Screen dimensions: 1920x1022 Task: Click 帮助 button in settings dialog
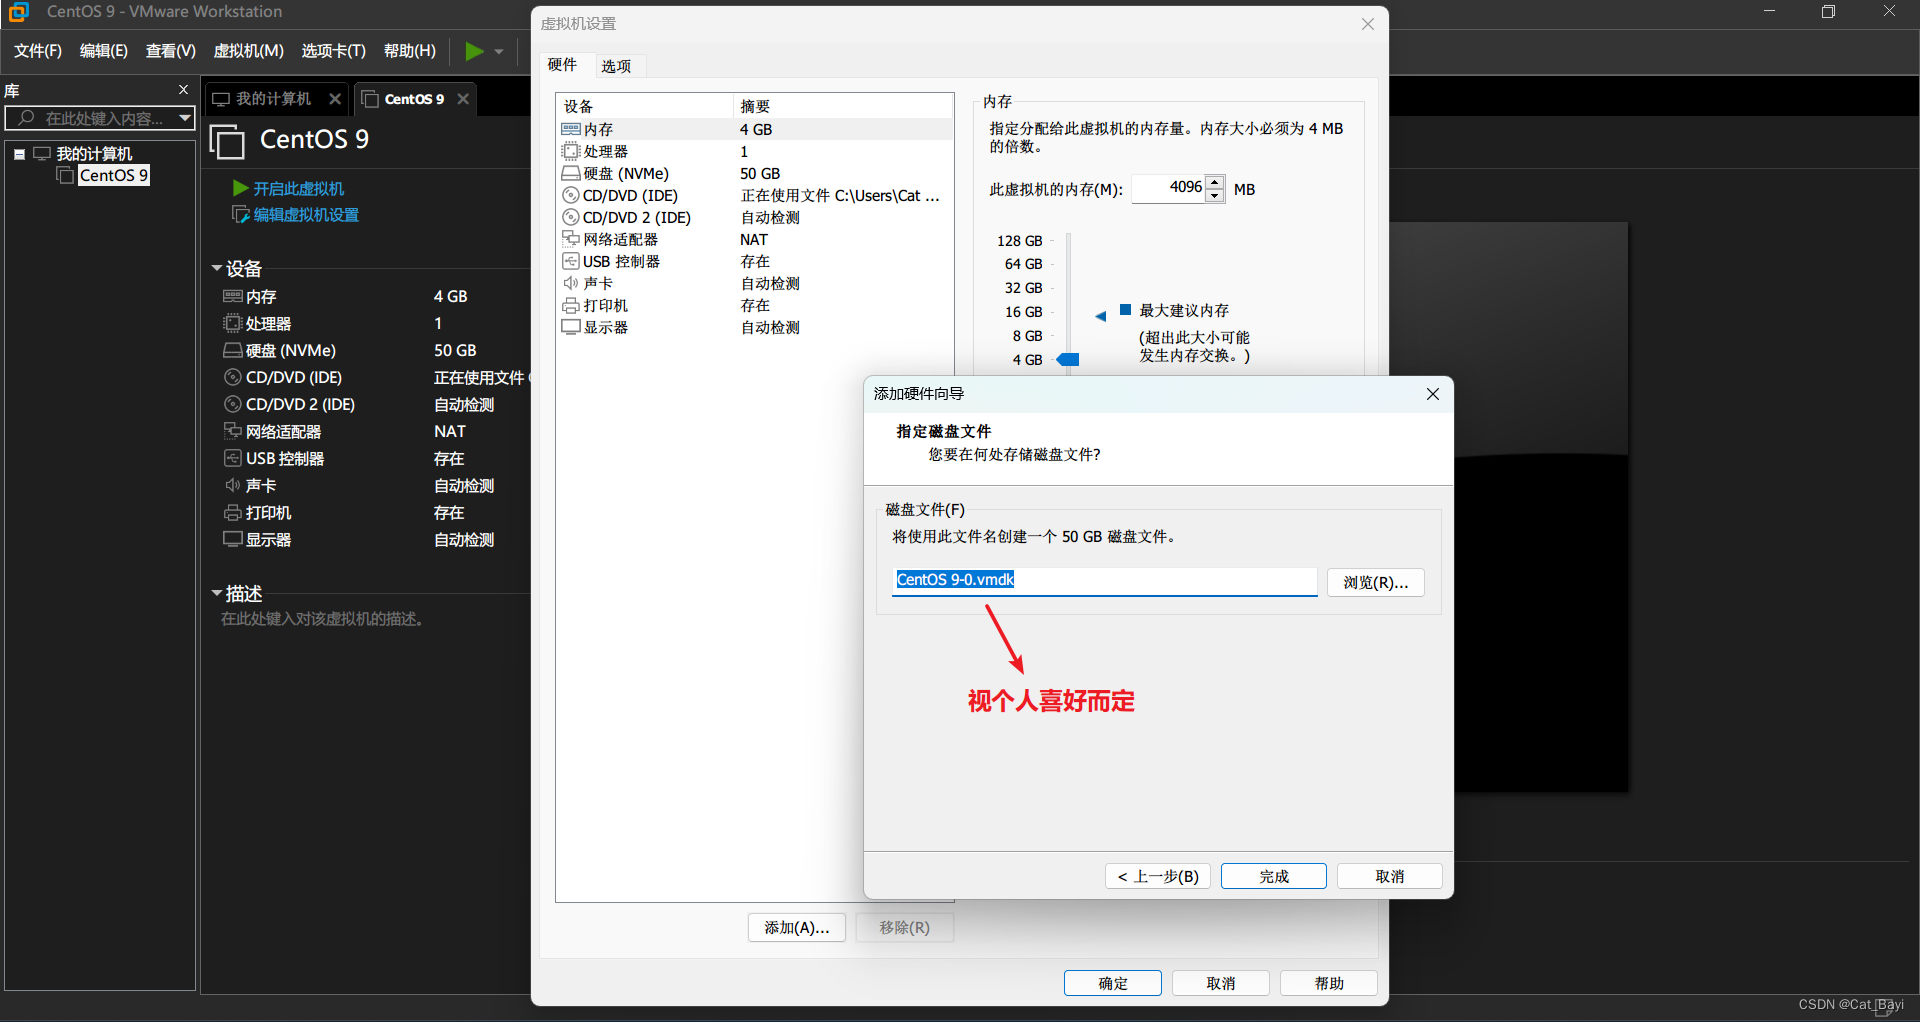1329,983
